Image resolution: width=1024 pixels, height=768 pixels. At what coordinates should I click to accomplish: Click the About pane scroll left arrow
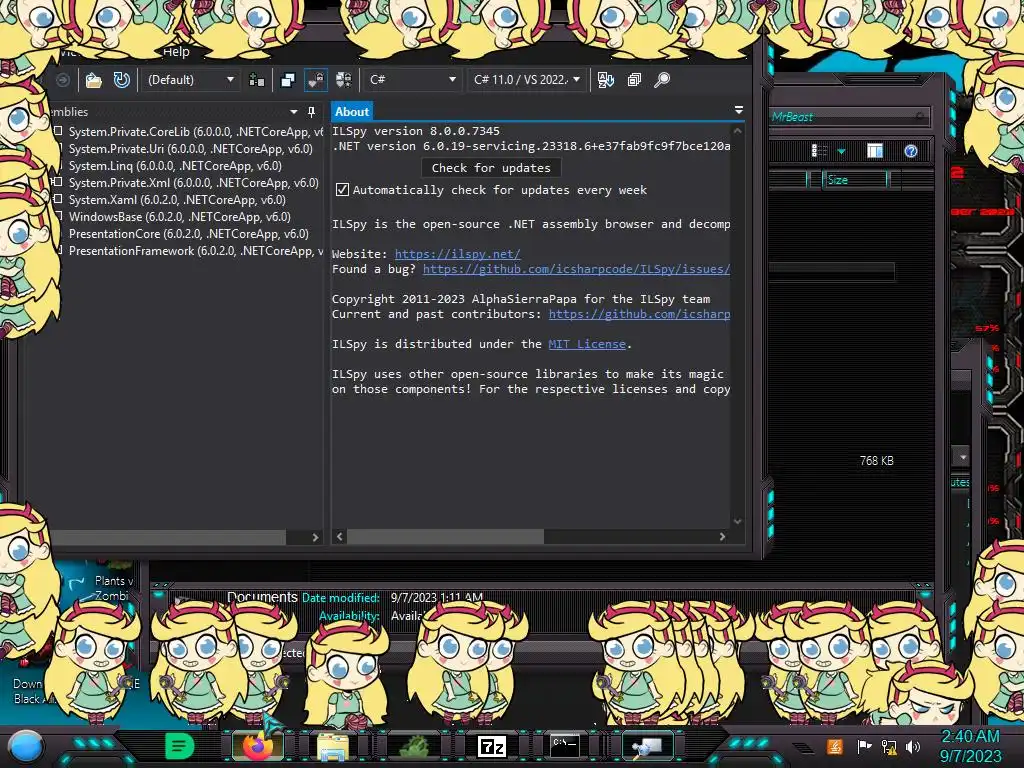pos(340,537)
